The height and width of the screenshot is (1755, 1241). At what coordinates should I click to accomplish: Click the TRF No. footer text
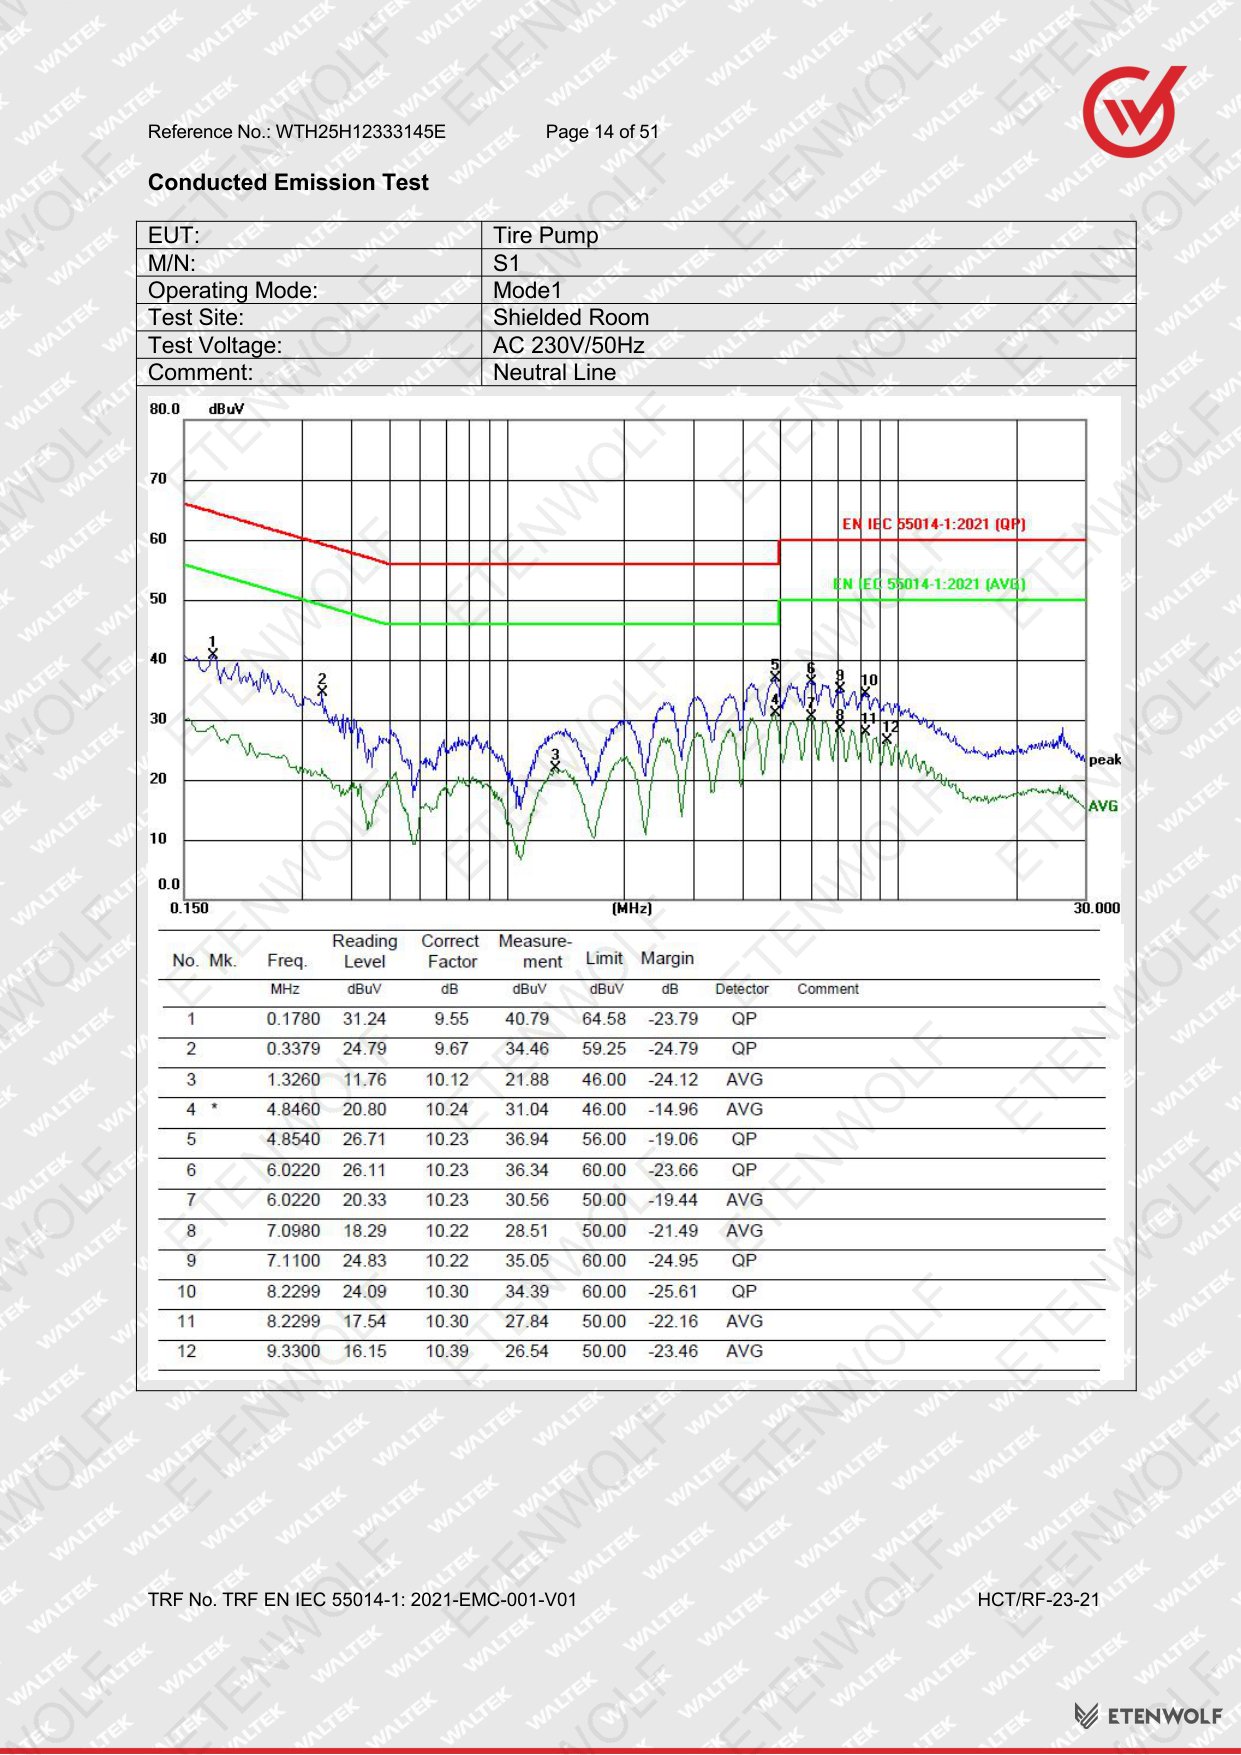[362, 1600]
